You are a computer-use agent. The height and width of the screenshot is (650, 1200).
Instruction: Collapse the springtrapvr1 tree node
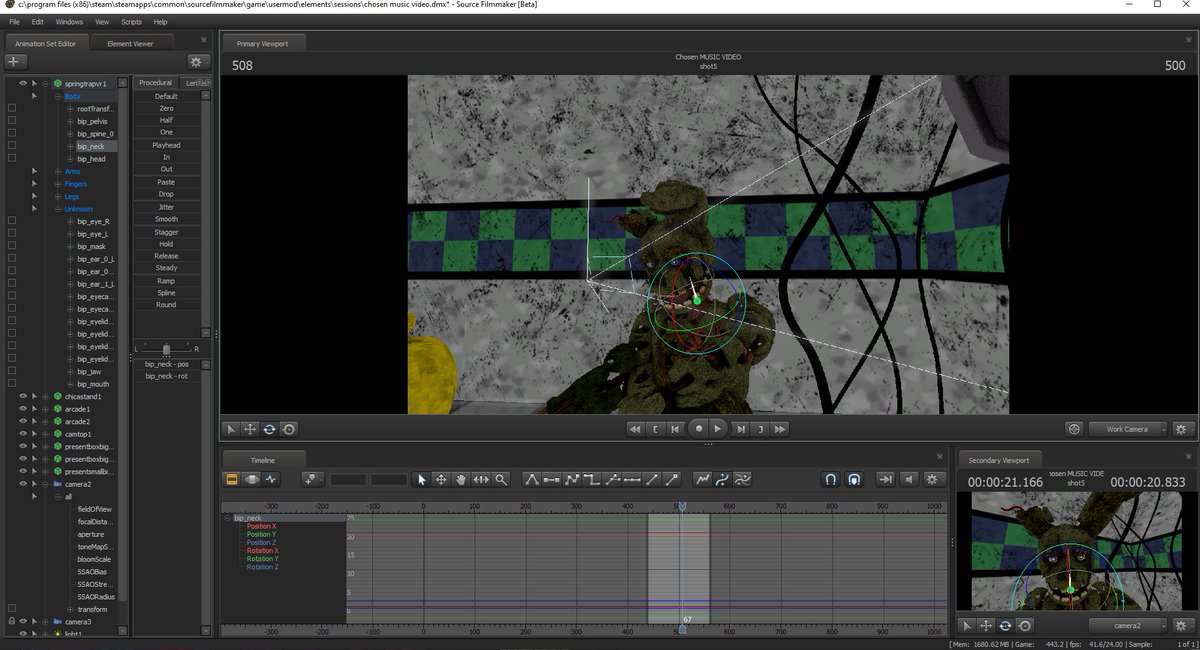45,84
